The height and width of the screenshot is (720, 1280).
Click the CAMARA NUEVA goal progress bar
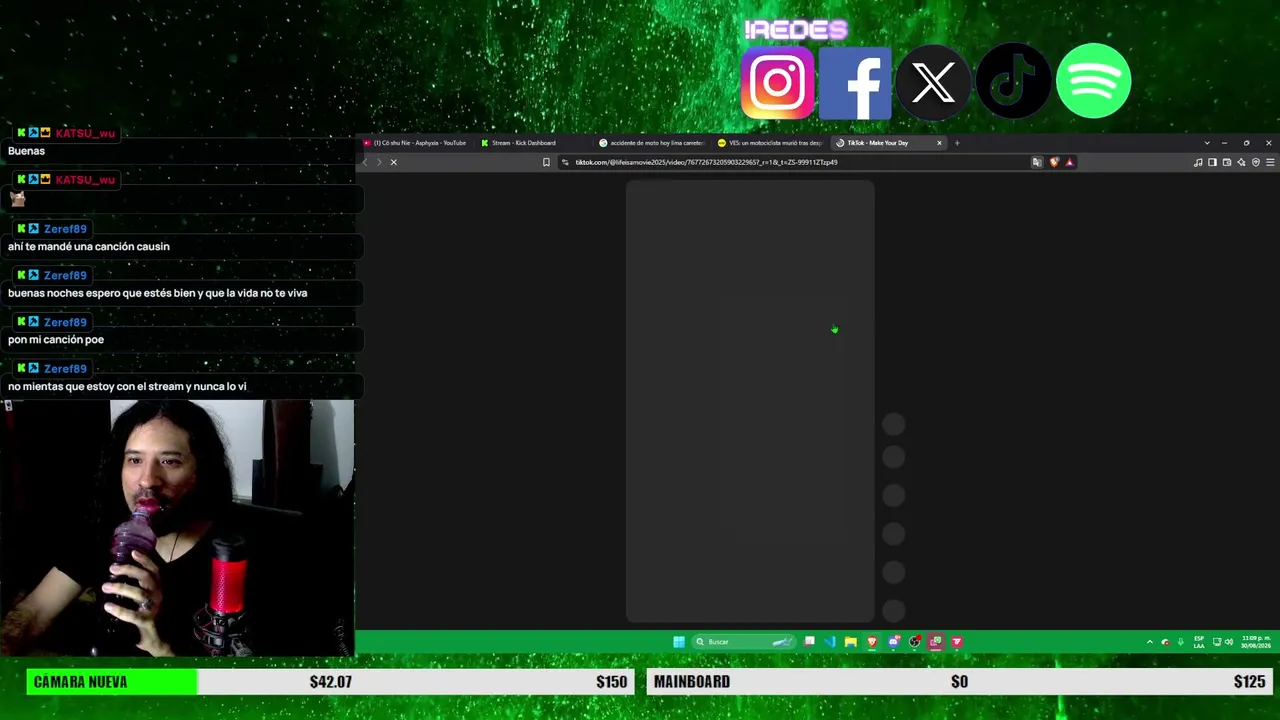point(330,682)
